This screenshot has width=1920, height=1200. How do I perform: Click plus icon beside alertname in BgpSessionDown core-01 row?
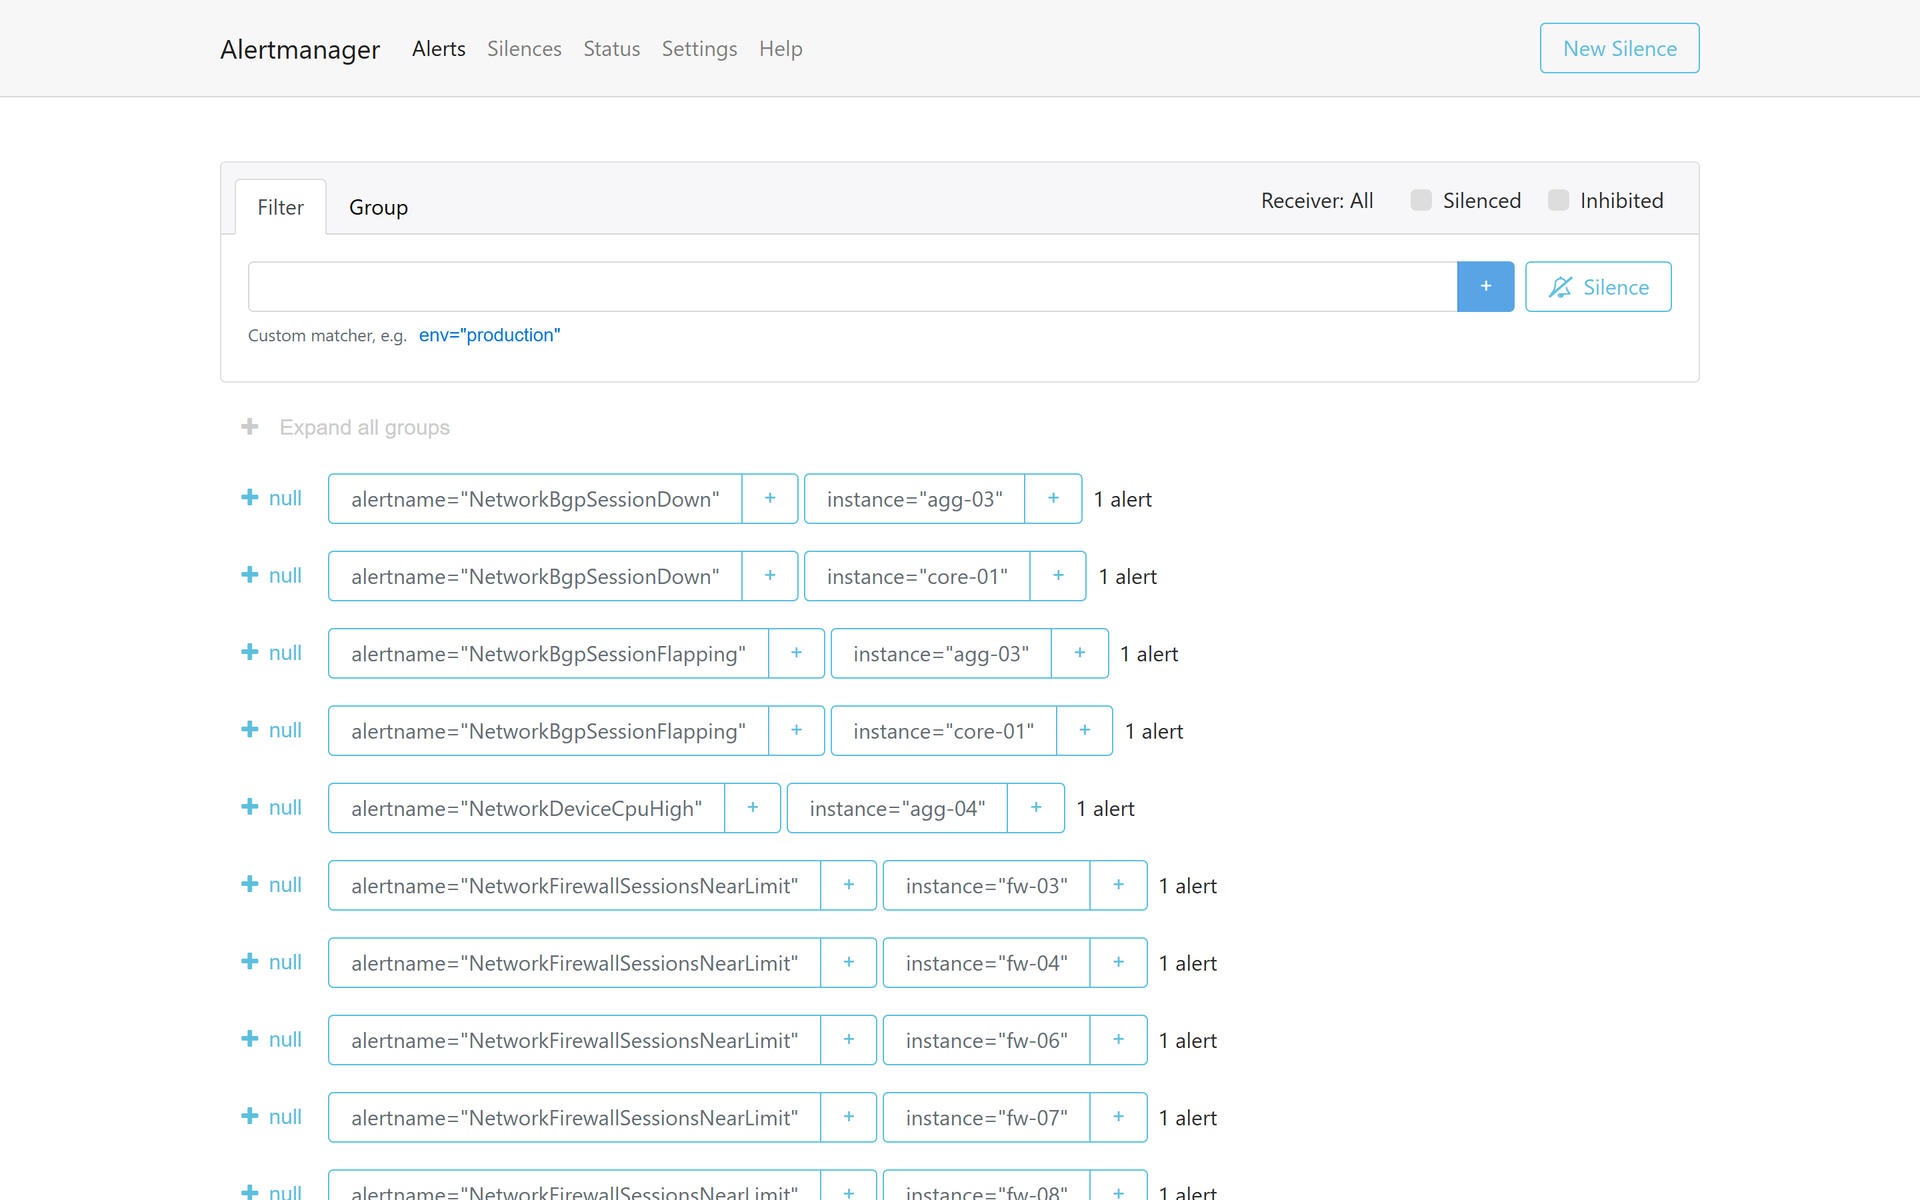tap(770, 576)
